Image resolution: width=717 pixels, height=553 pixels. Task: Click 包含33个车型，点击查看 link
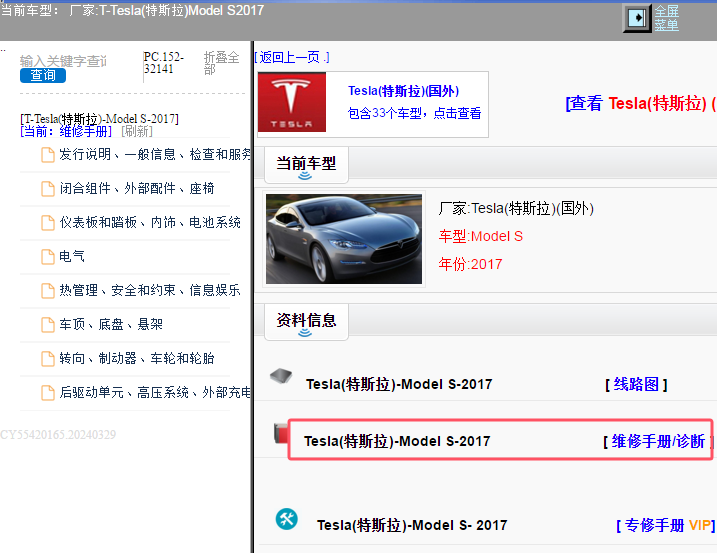point(414,113)
